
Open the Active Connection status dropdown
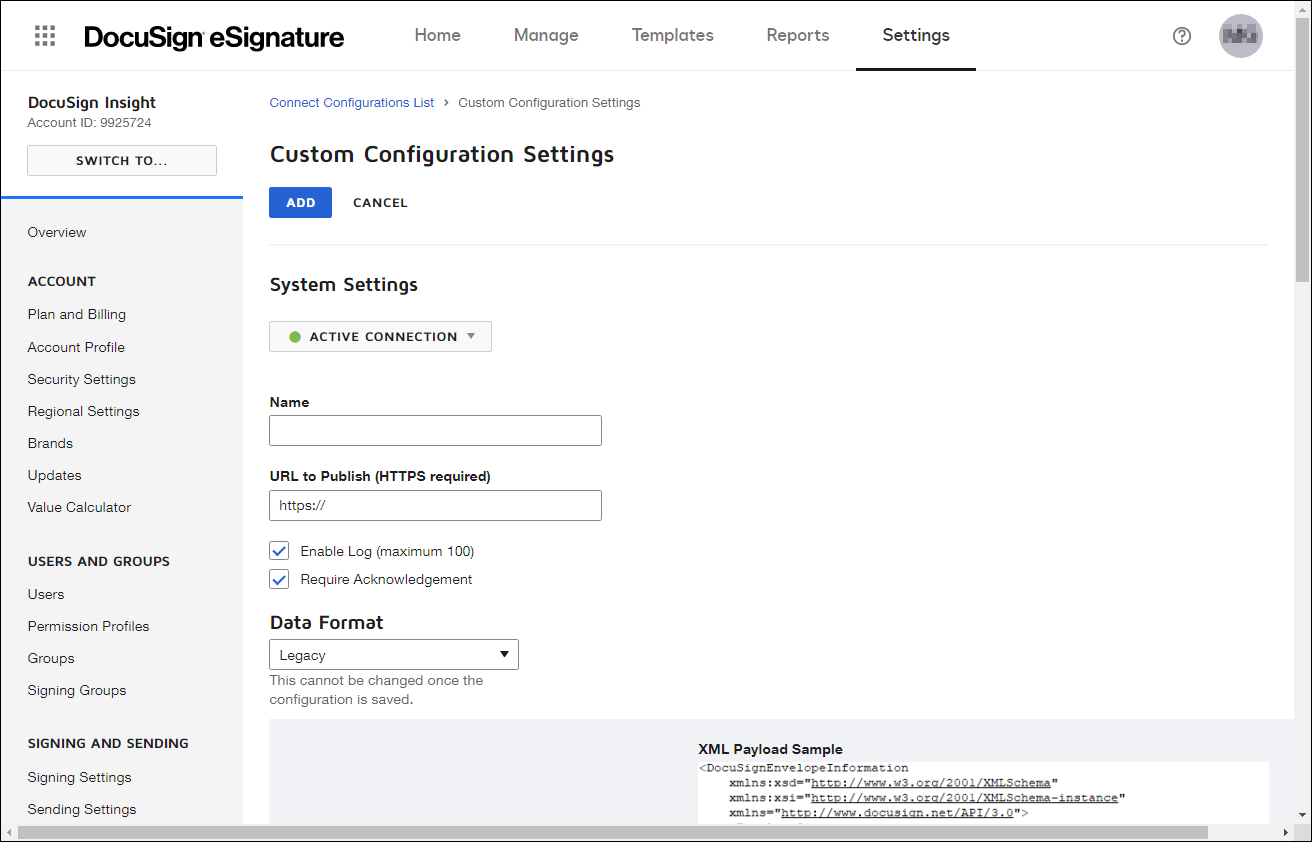(380, 337)
